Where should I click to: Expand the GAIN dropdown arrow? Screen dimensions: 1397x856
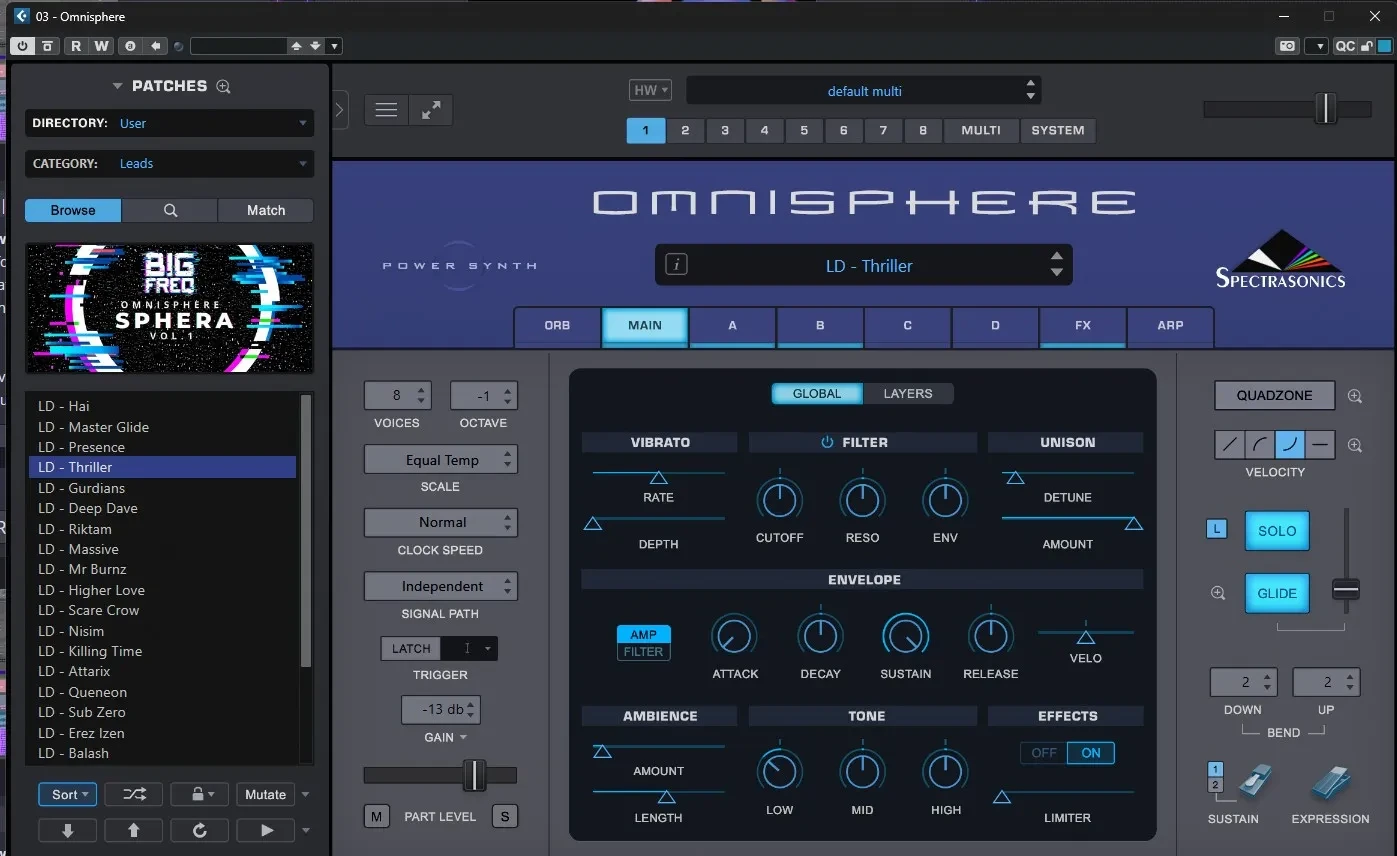point(463,738)
